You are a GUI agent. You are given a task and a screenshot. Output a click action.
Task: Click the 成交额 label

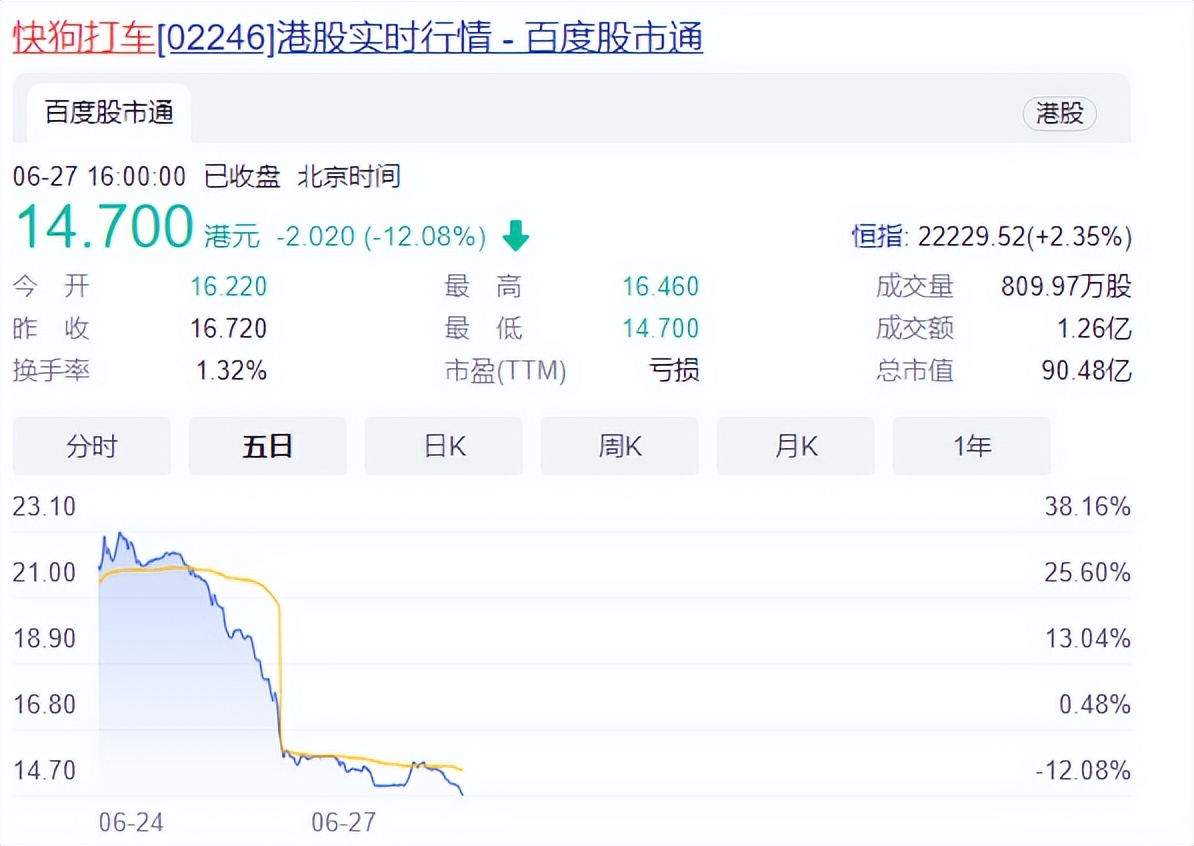915,328
